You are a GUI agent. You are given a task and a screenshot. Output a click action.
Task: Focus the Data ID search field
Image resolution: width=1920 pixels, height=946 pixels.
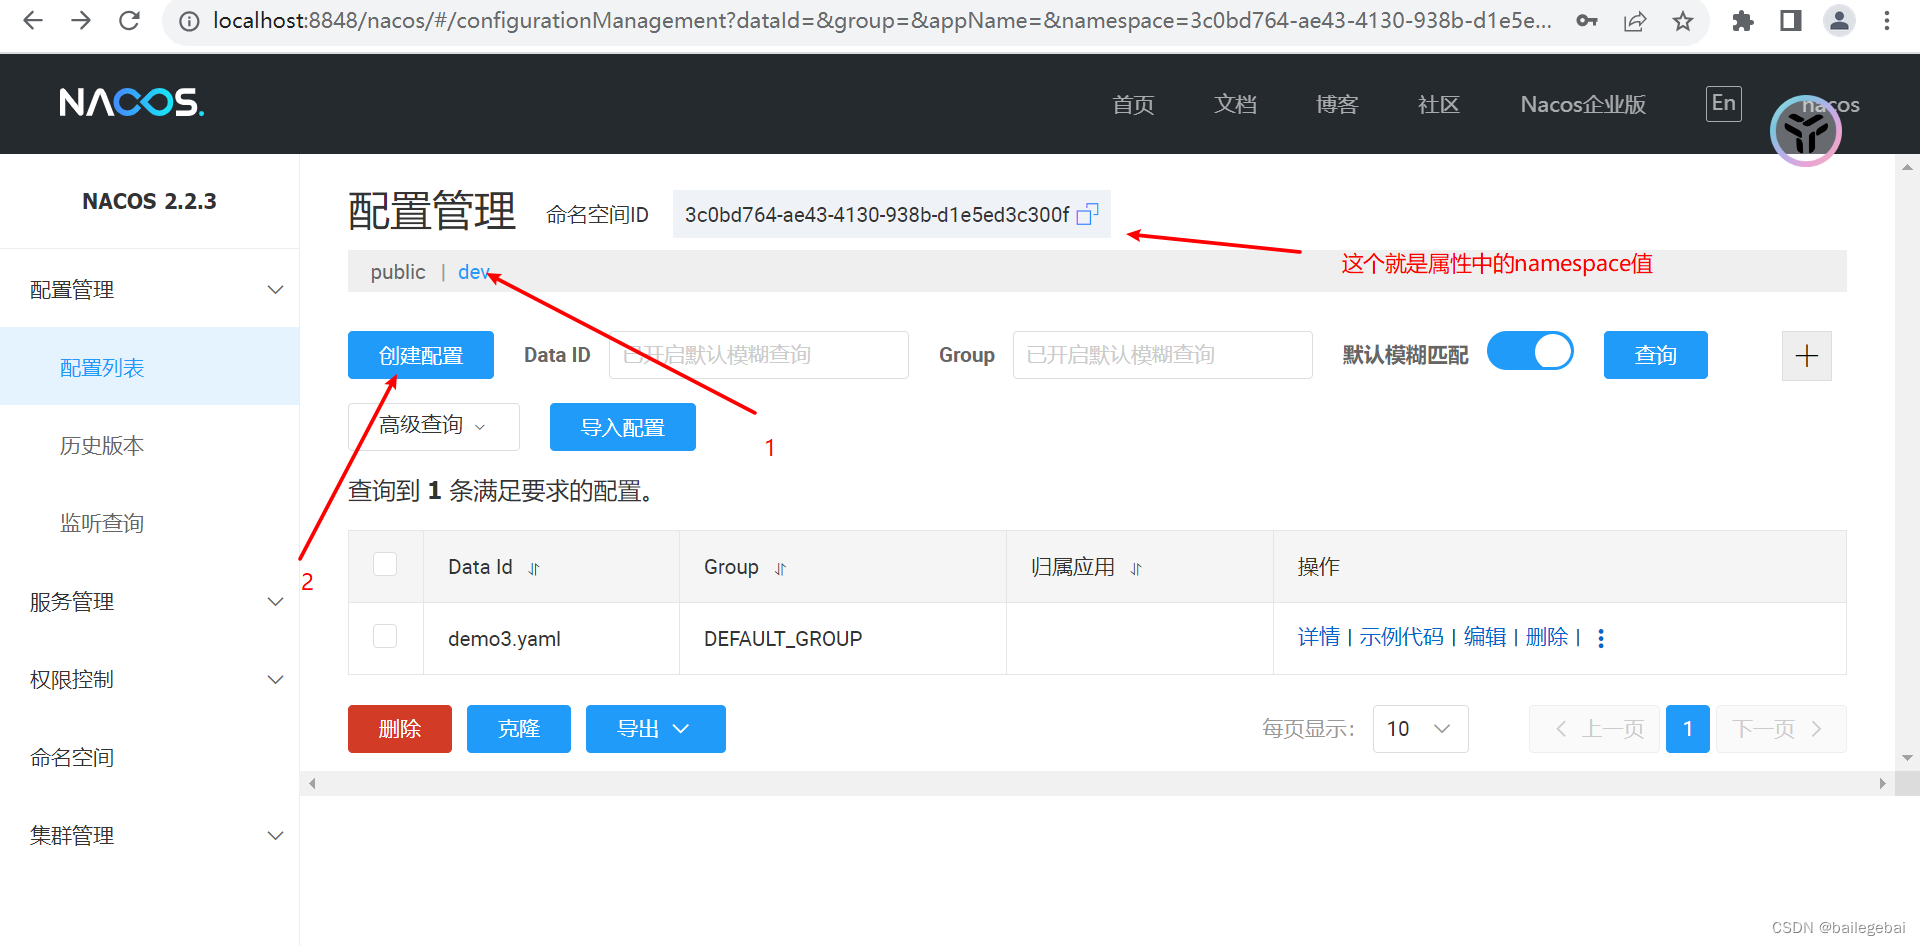[759, 355]
